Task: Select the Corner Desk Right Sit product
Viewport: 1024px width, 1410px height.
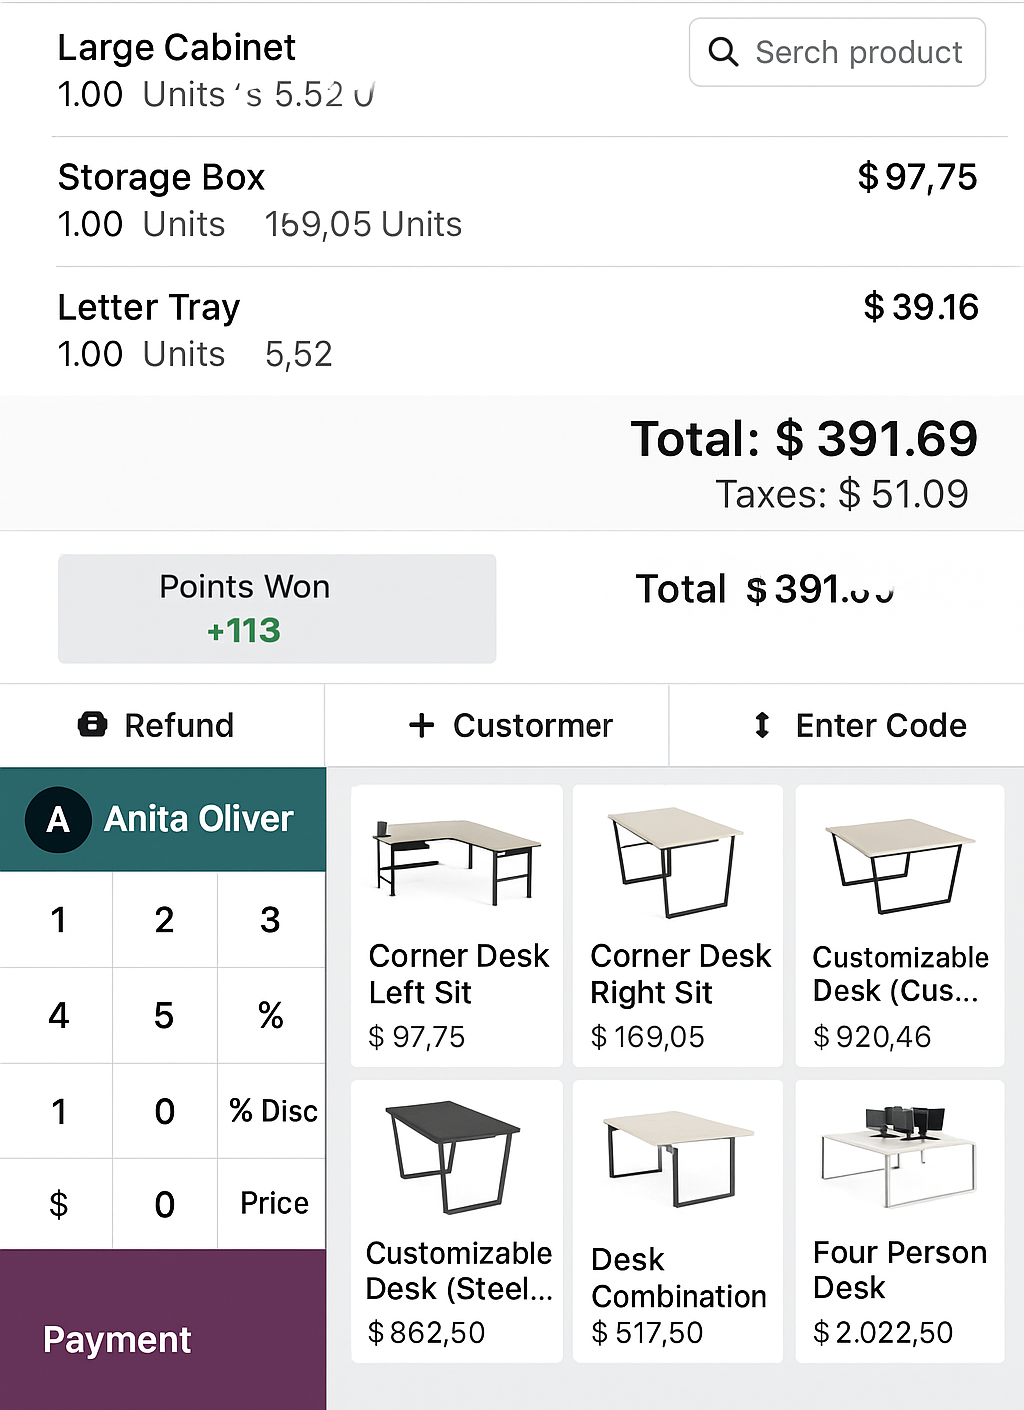Action: (x=678, y=926)
